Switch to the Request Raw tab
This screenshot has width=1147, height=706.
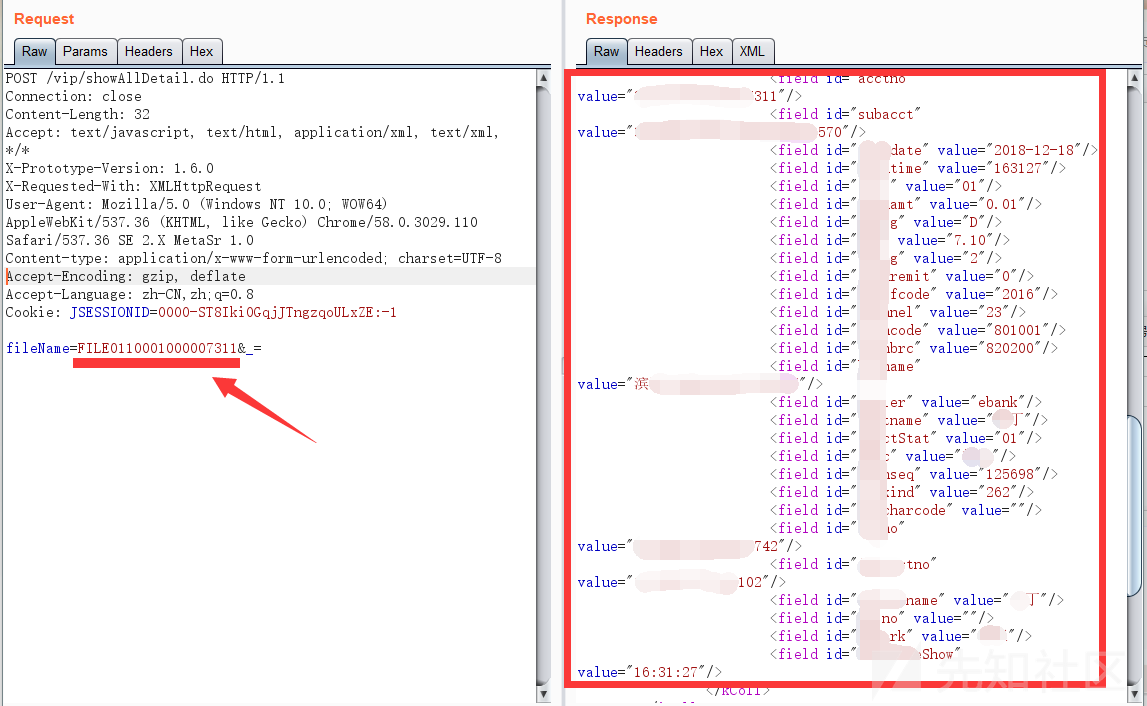click(x=35, y=51)
